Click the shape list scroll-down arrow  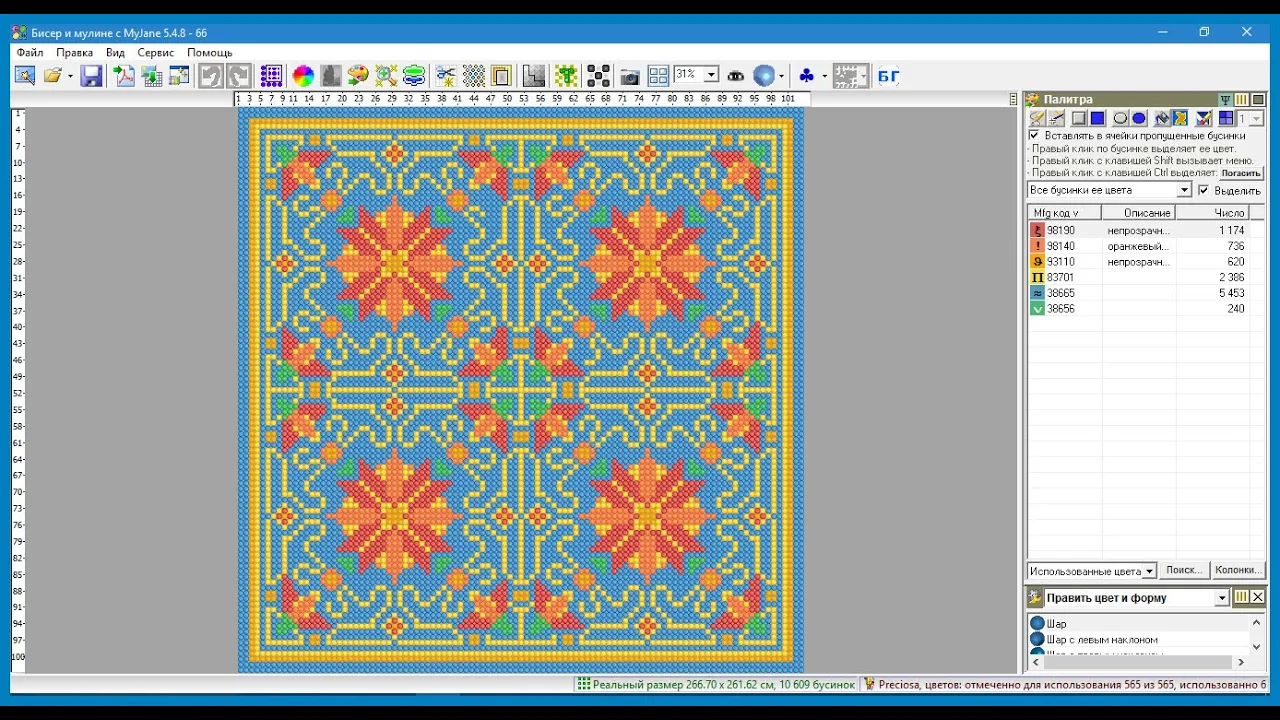click(x=1257, y=647)
